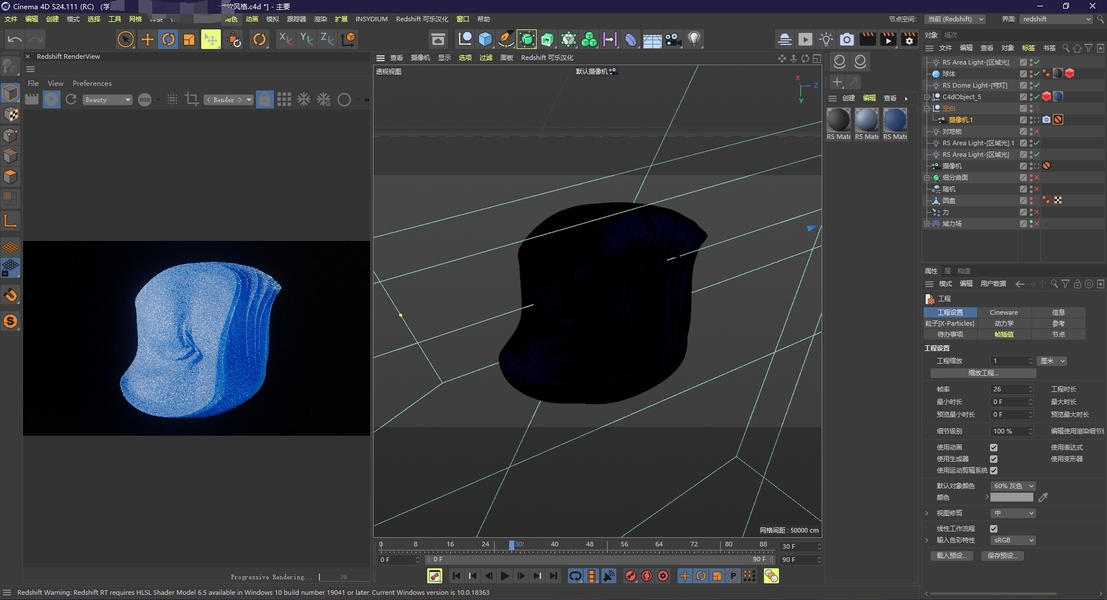Click the gray 颜色 color swatch
This screenshot has height=600, width=1107.
tap(1011, 497)
